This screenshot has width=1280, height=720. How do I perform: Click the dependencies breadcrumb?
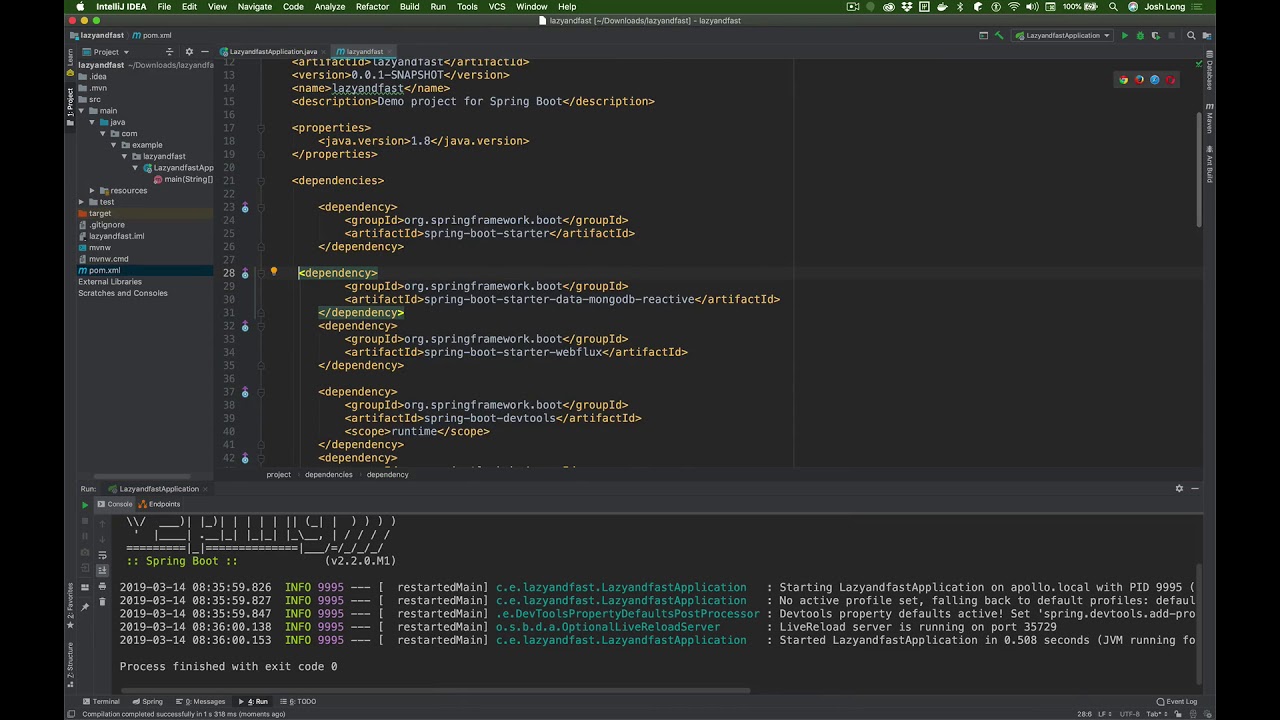[x=328, y=474]
